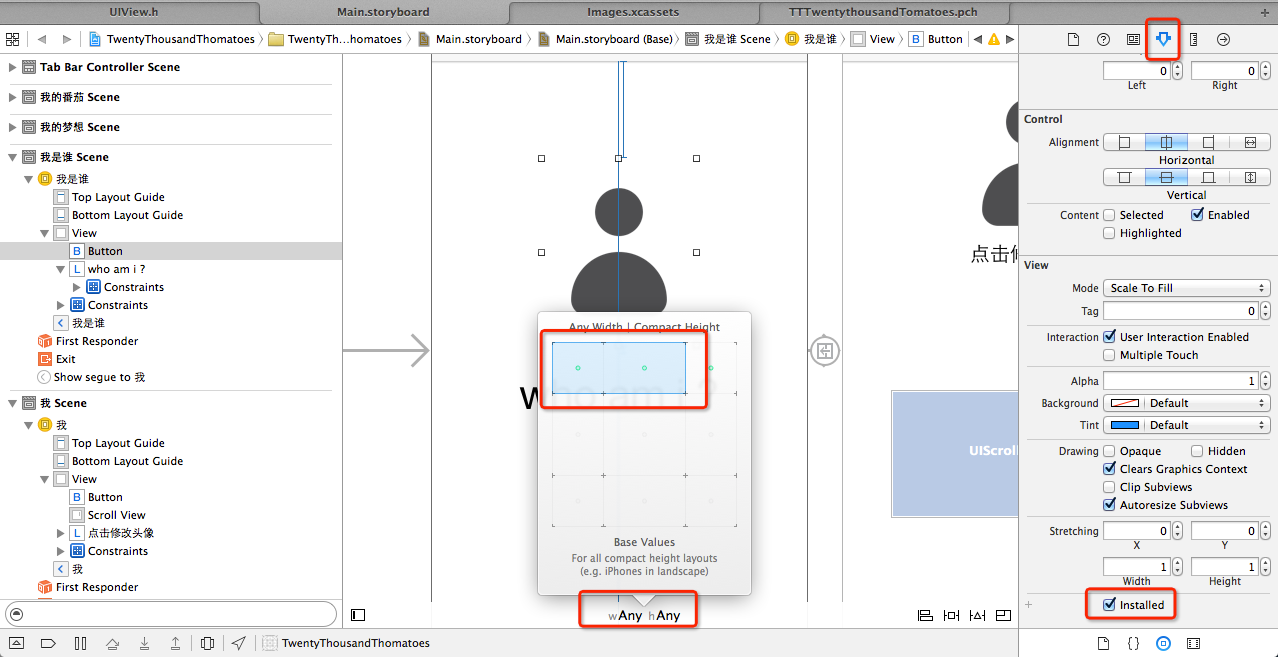The width and height of the screenshot is (1278, 657).
Task: Select the Main.storyboard tab
Action: pos(383,12)
